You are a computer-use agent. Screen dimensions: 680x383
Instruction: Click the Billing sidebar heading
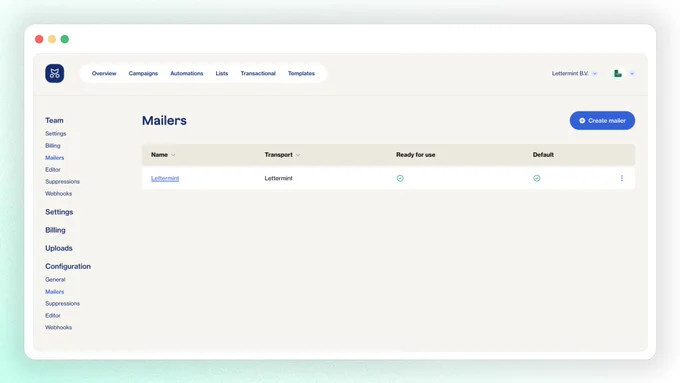pos(55,230)
